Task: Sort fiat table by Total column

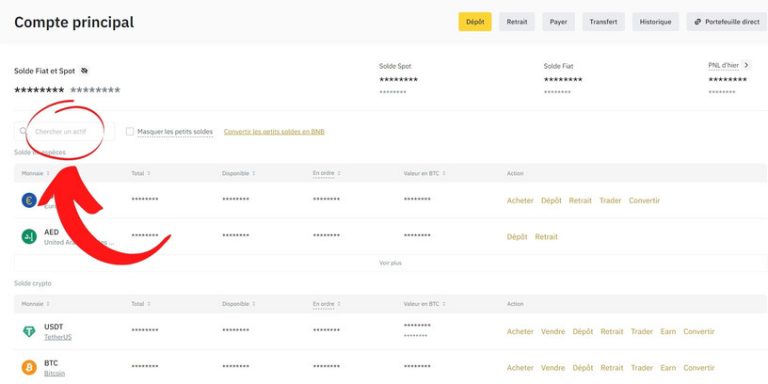Action: [x=141, y=173]
